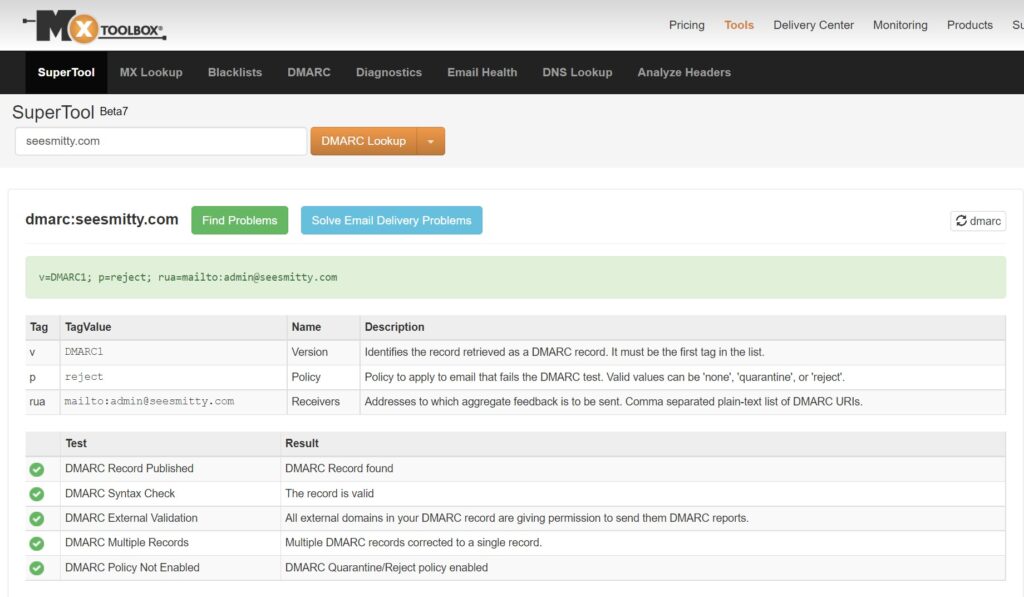
Task: Click the mailto:admin@seesmitty.com tag value
Action: pyautogui.click(x=149, y=402)
